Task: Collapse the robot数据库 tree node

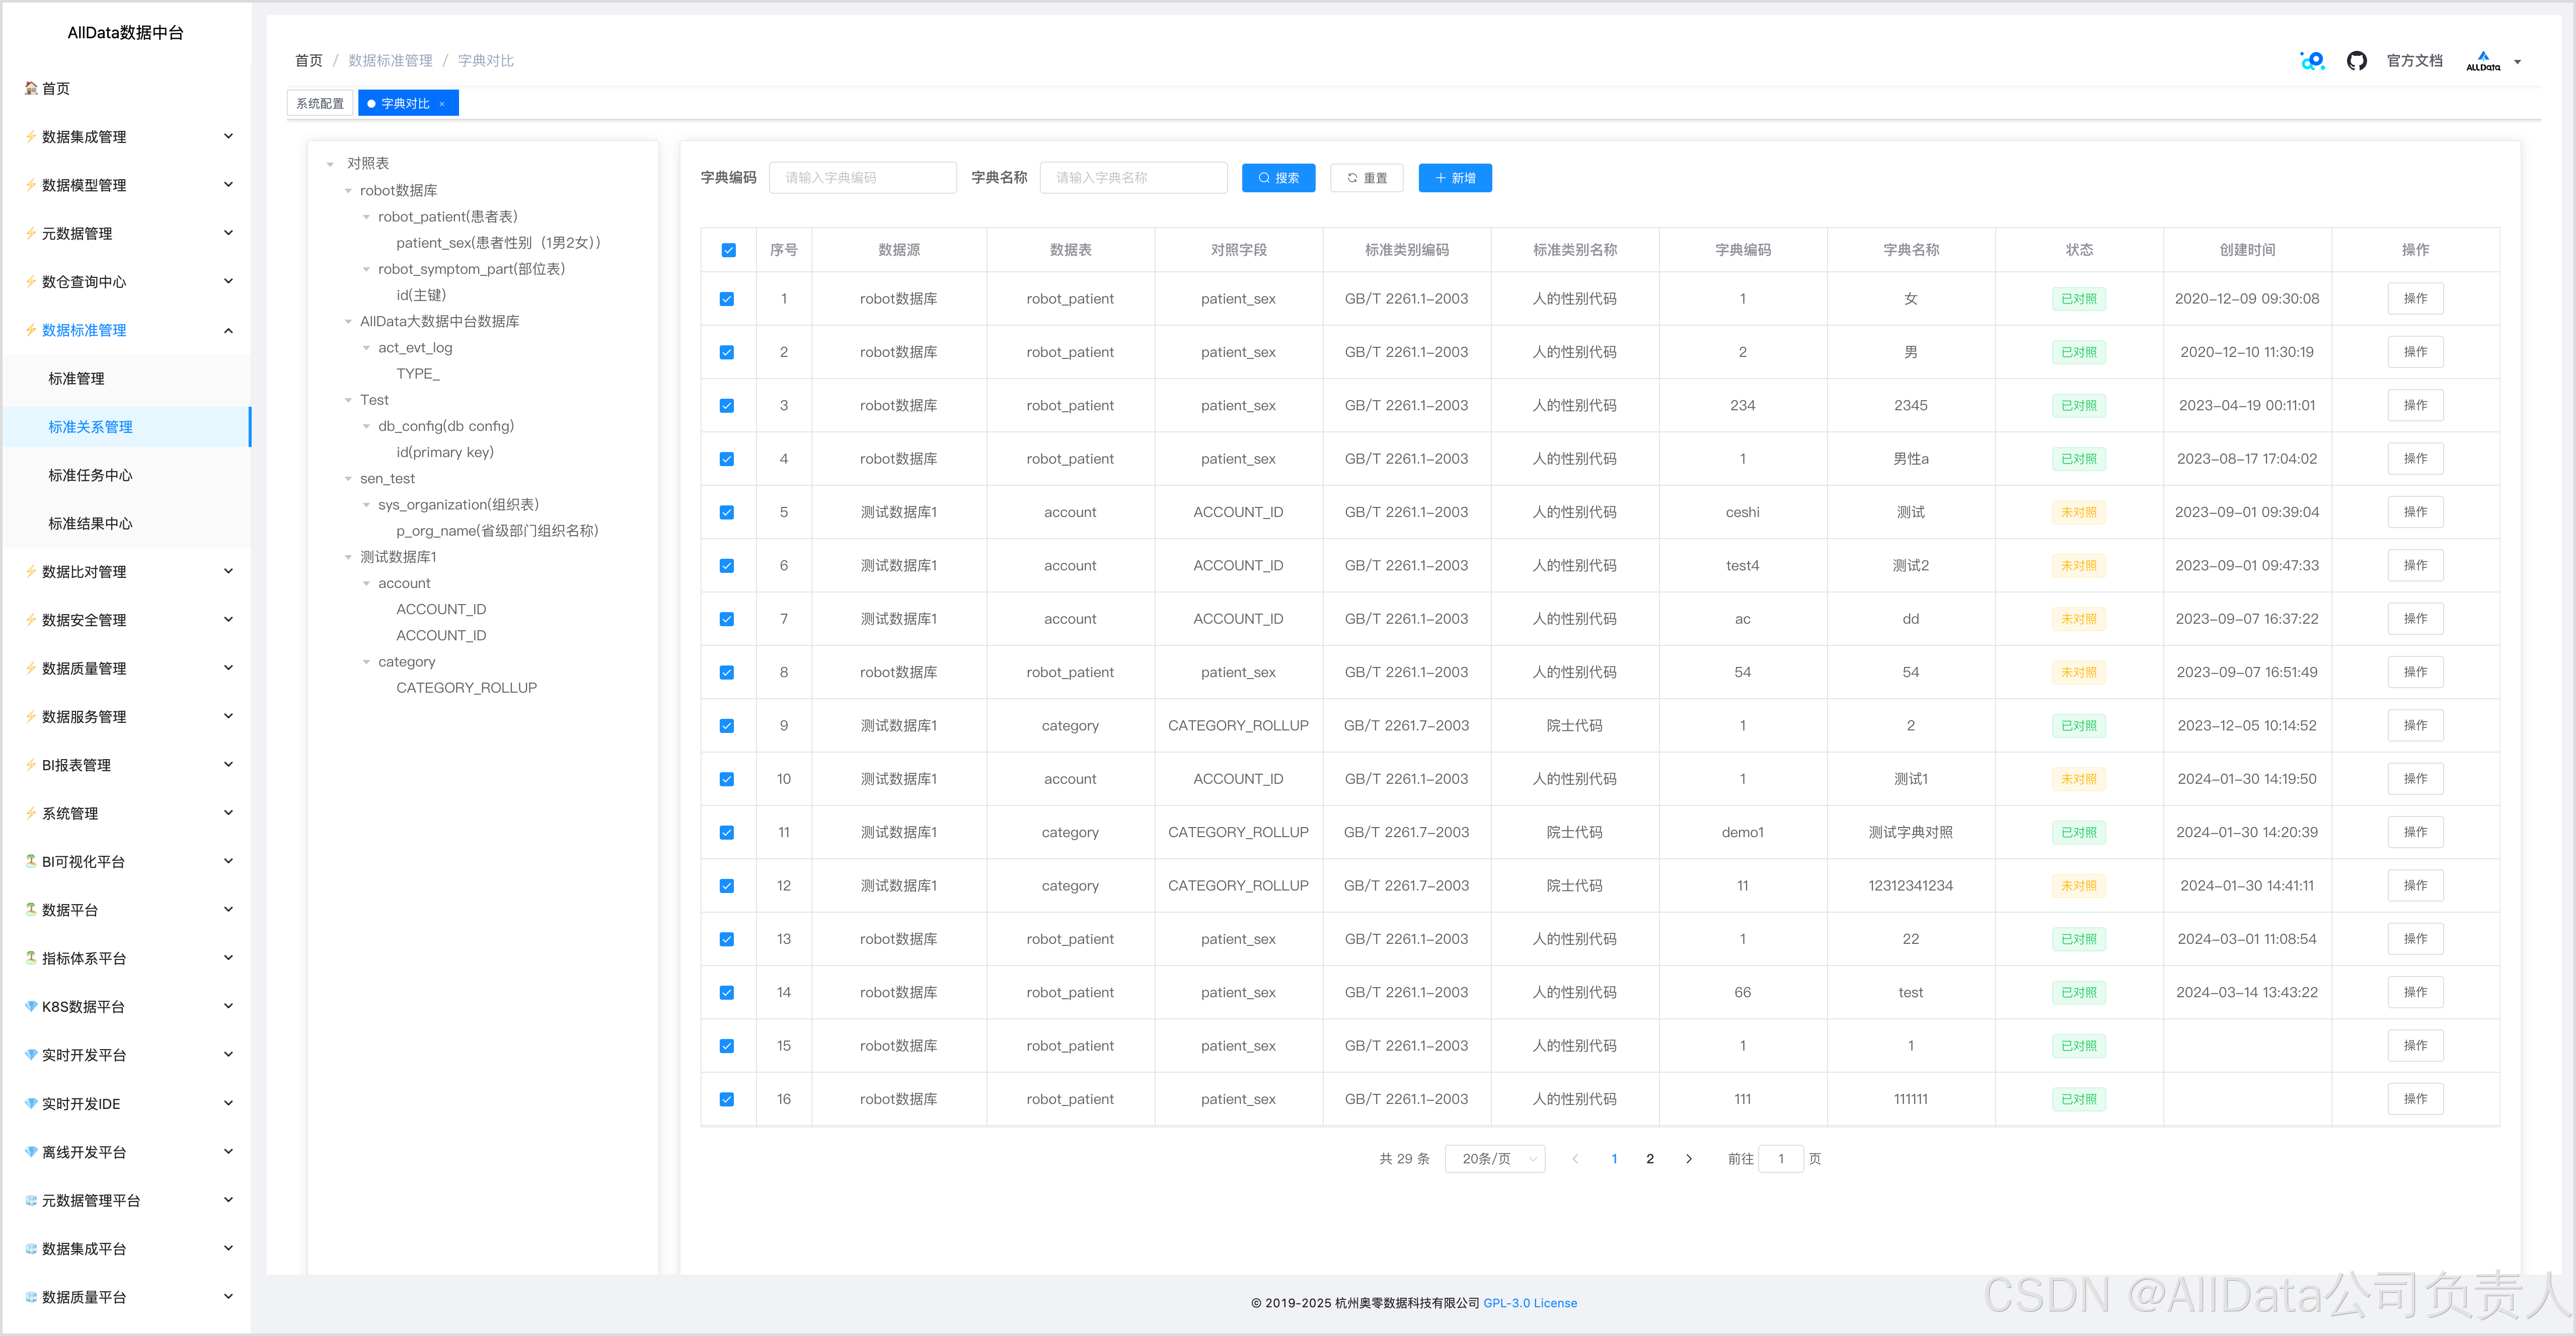Action: pos(348,191)
